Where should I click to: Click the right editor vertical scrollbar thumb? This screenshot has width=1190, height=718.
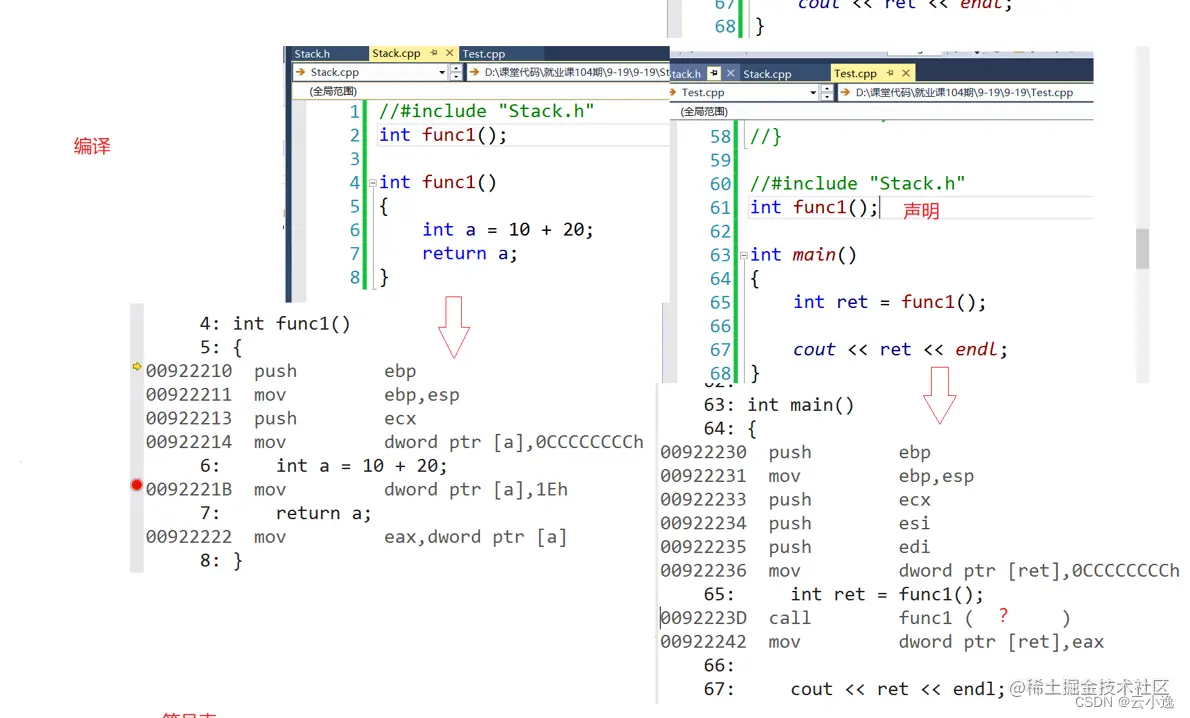pos(1142,248)
